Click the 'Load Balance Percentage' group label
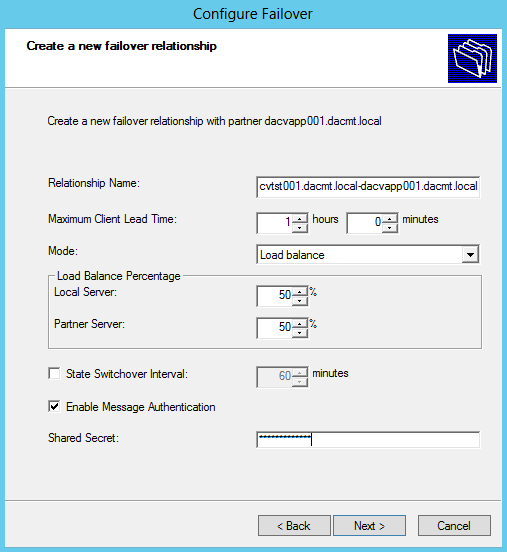The width and height of the screenshot is (507, 552). point(119,276)
